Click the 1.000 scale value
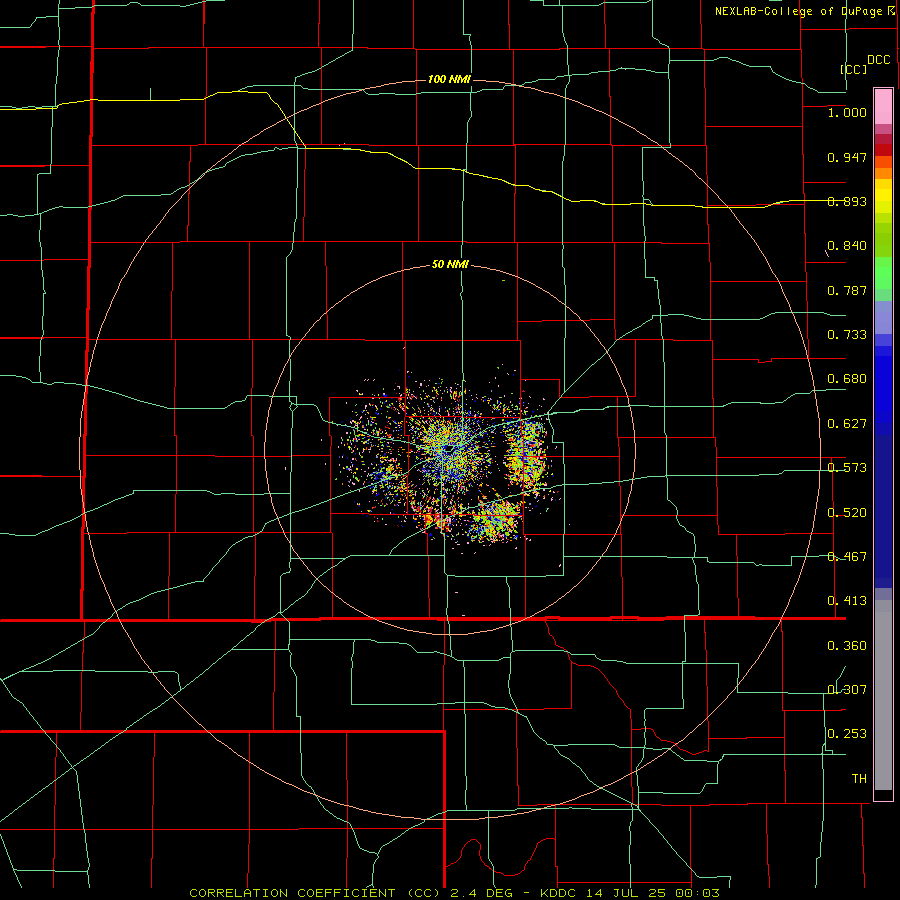Screen dimensions: 900x900 847,112
